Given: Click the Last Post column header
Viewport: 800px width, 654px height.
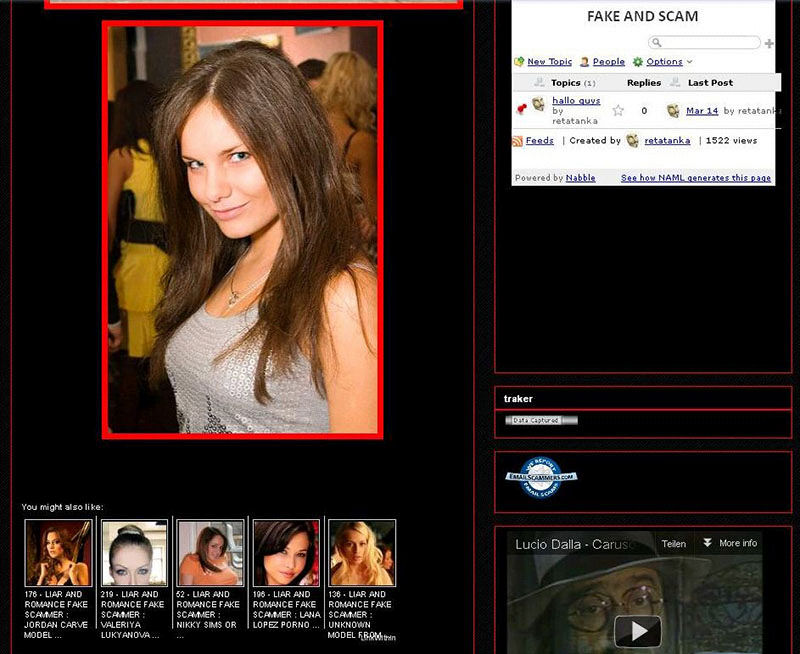Looking at the screenshot, I should 710,83.
